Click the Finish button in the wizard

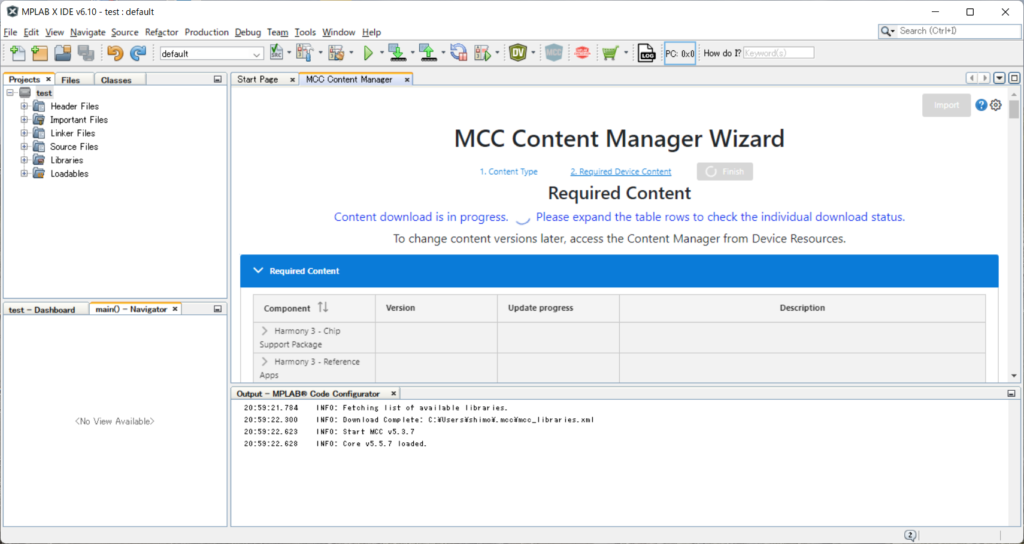coord(725,172)
